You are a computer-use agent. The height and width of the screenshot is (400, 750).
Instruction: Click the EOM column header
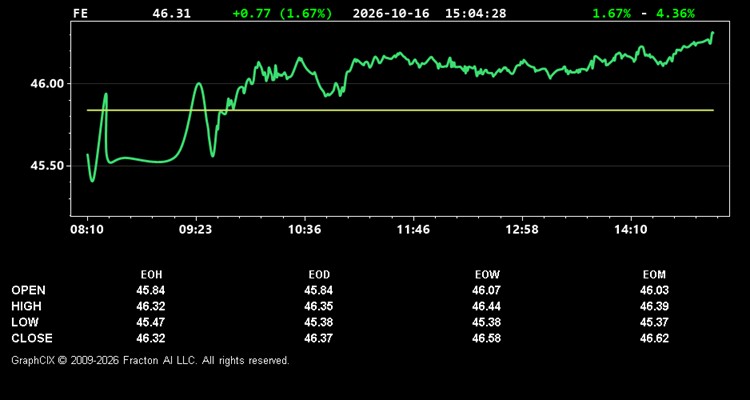654,275
